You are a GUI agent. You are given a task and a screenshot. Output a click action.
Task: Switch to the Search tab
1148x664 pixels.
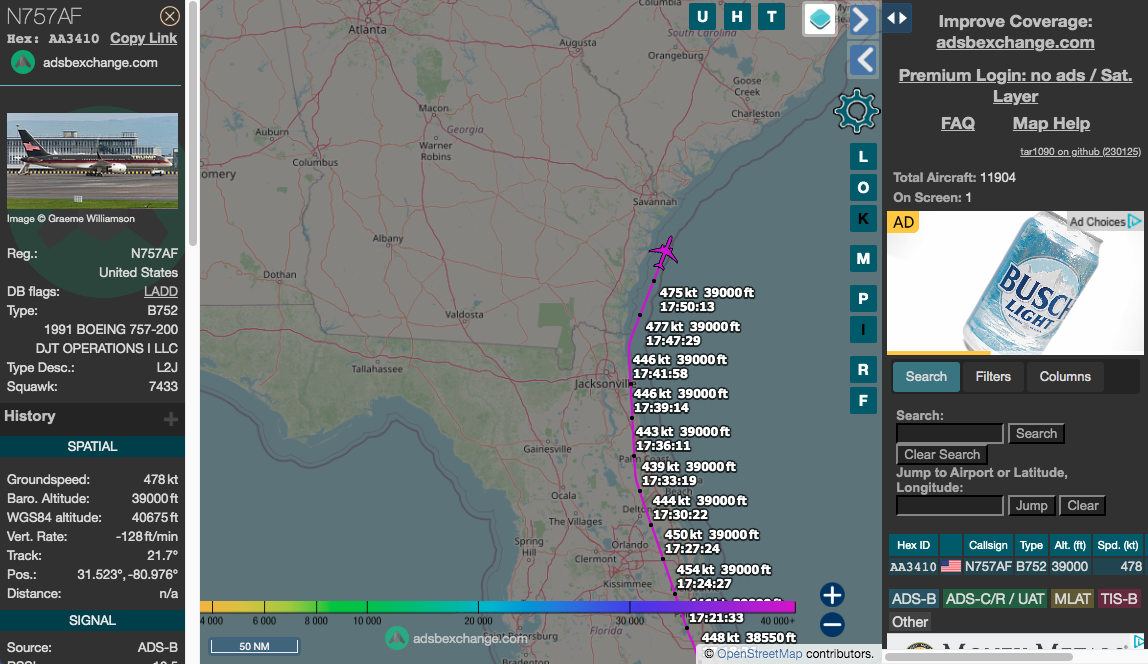coord(926,376)
